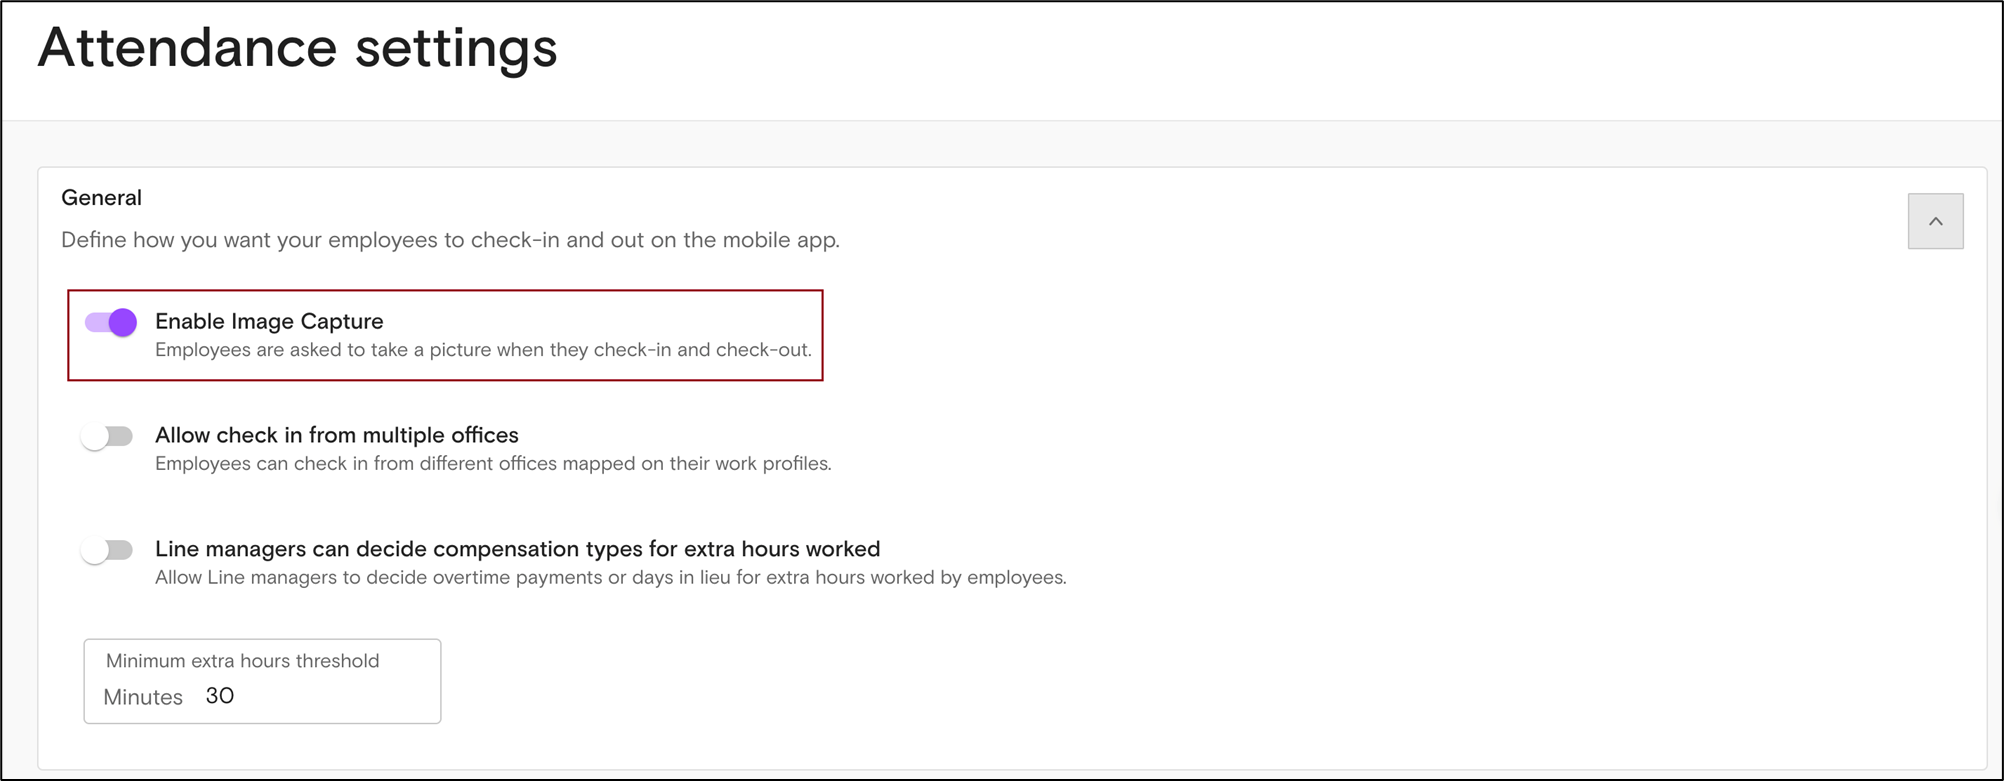
Task: Click the General section title
Action: coord(101,197)
